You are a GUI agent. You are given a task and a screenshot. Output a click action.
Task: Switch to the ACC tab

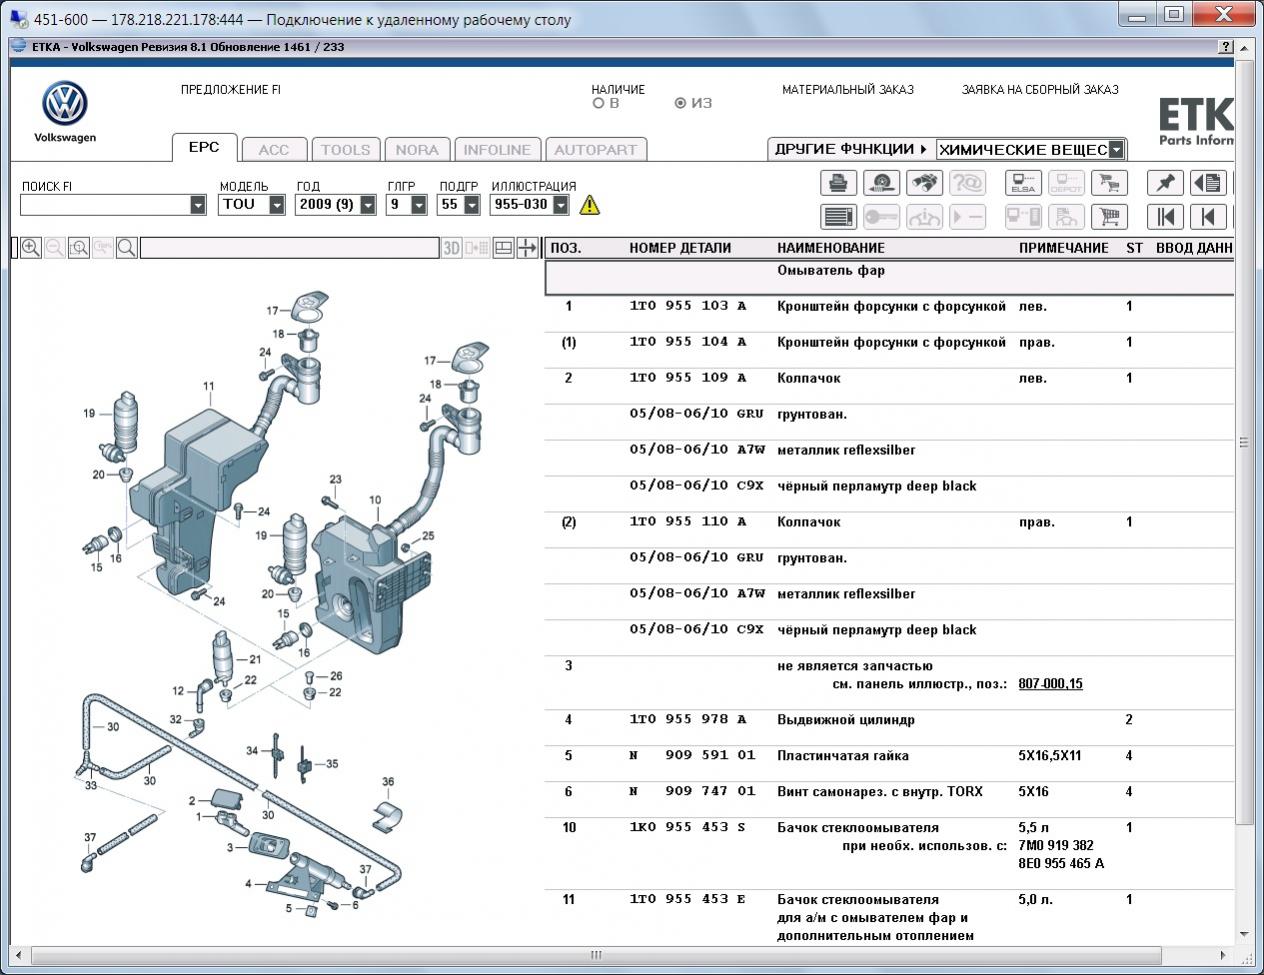(274, 149)
